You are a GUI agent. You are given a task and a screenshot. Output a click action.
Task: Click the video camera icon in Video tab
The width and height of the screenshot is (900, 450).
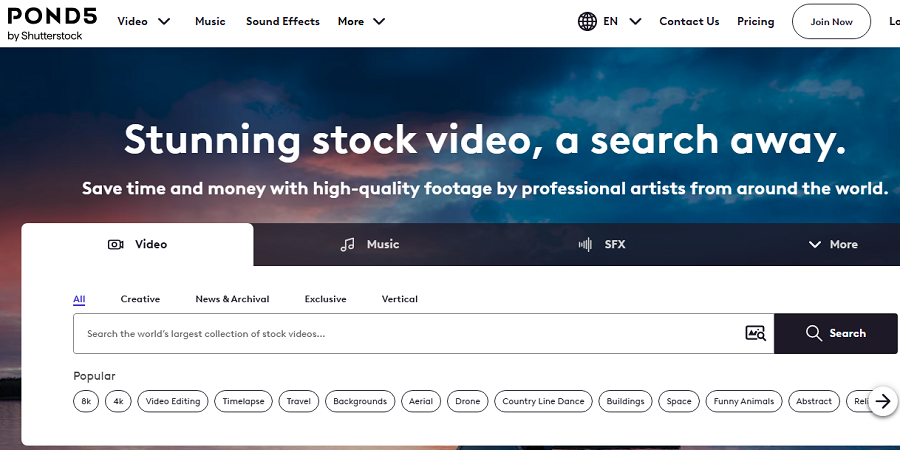[115, 245]
